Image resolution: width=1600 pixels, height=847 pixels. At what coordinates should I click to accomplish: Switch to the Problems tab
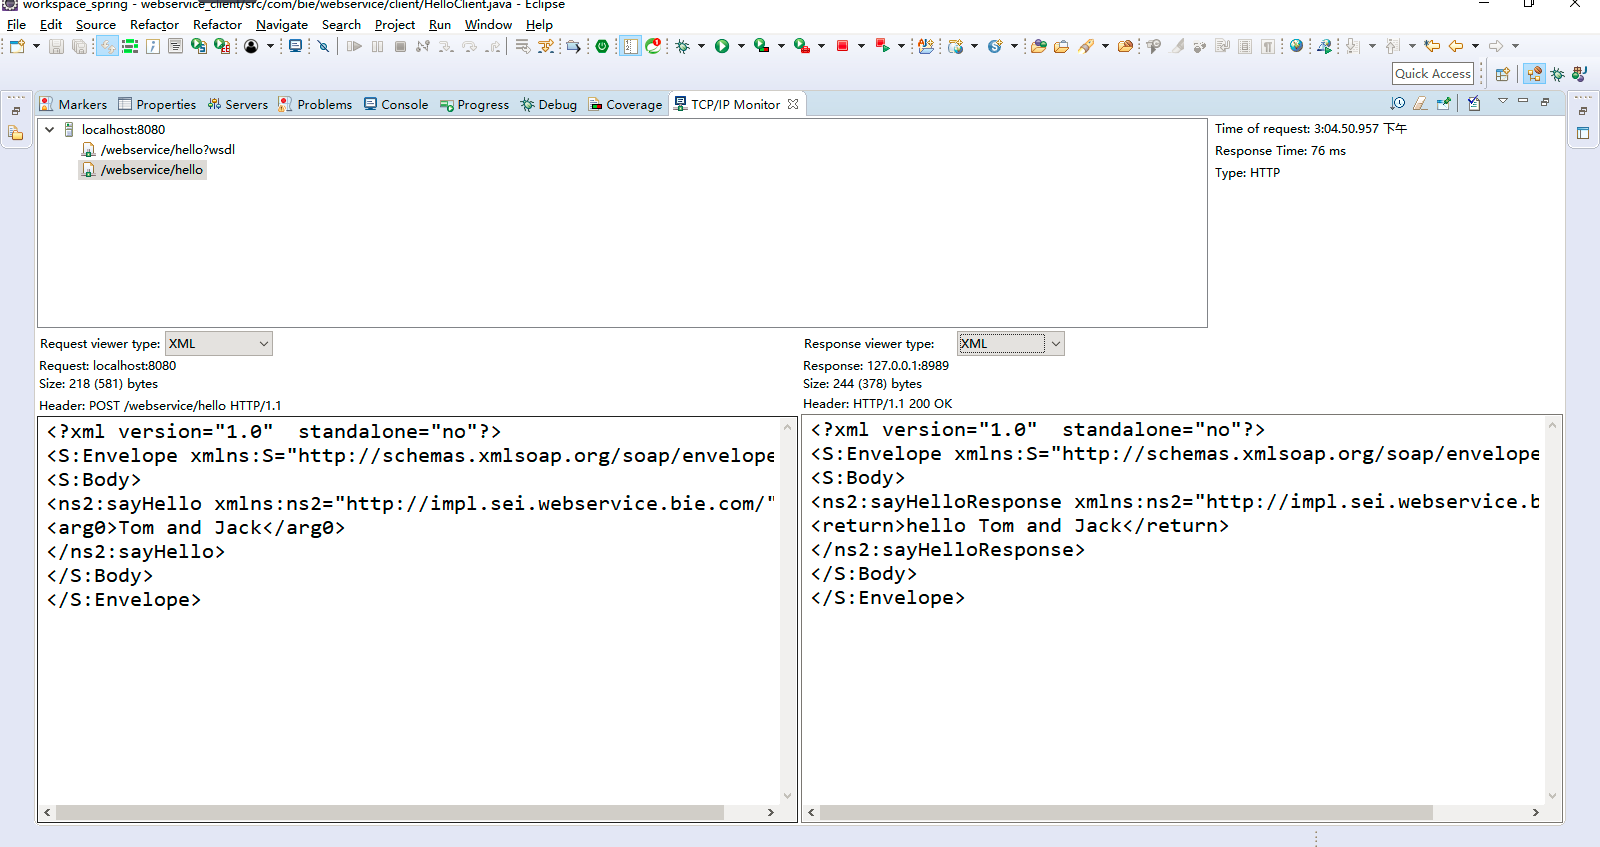click(x=315, y=104)
